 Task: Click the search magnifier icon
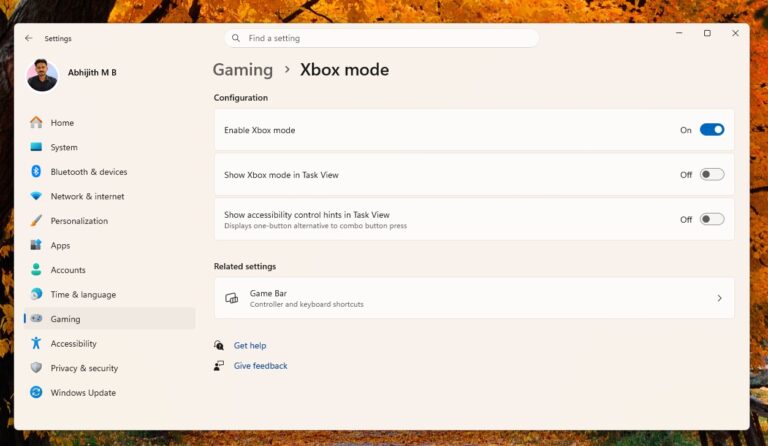click(x=236, y=38)
